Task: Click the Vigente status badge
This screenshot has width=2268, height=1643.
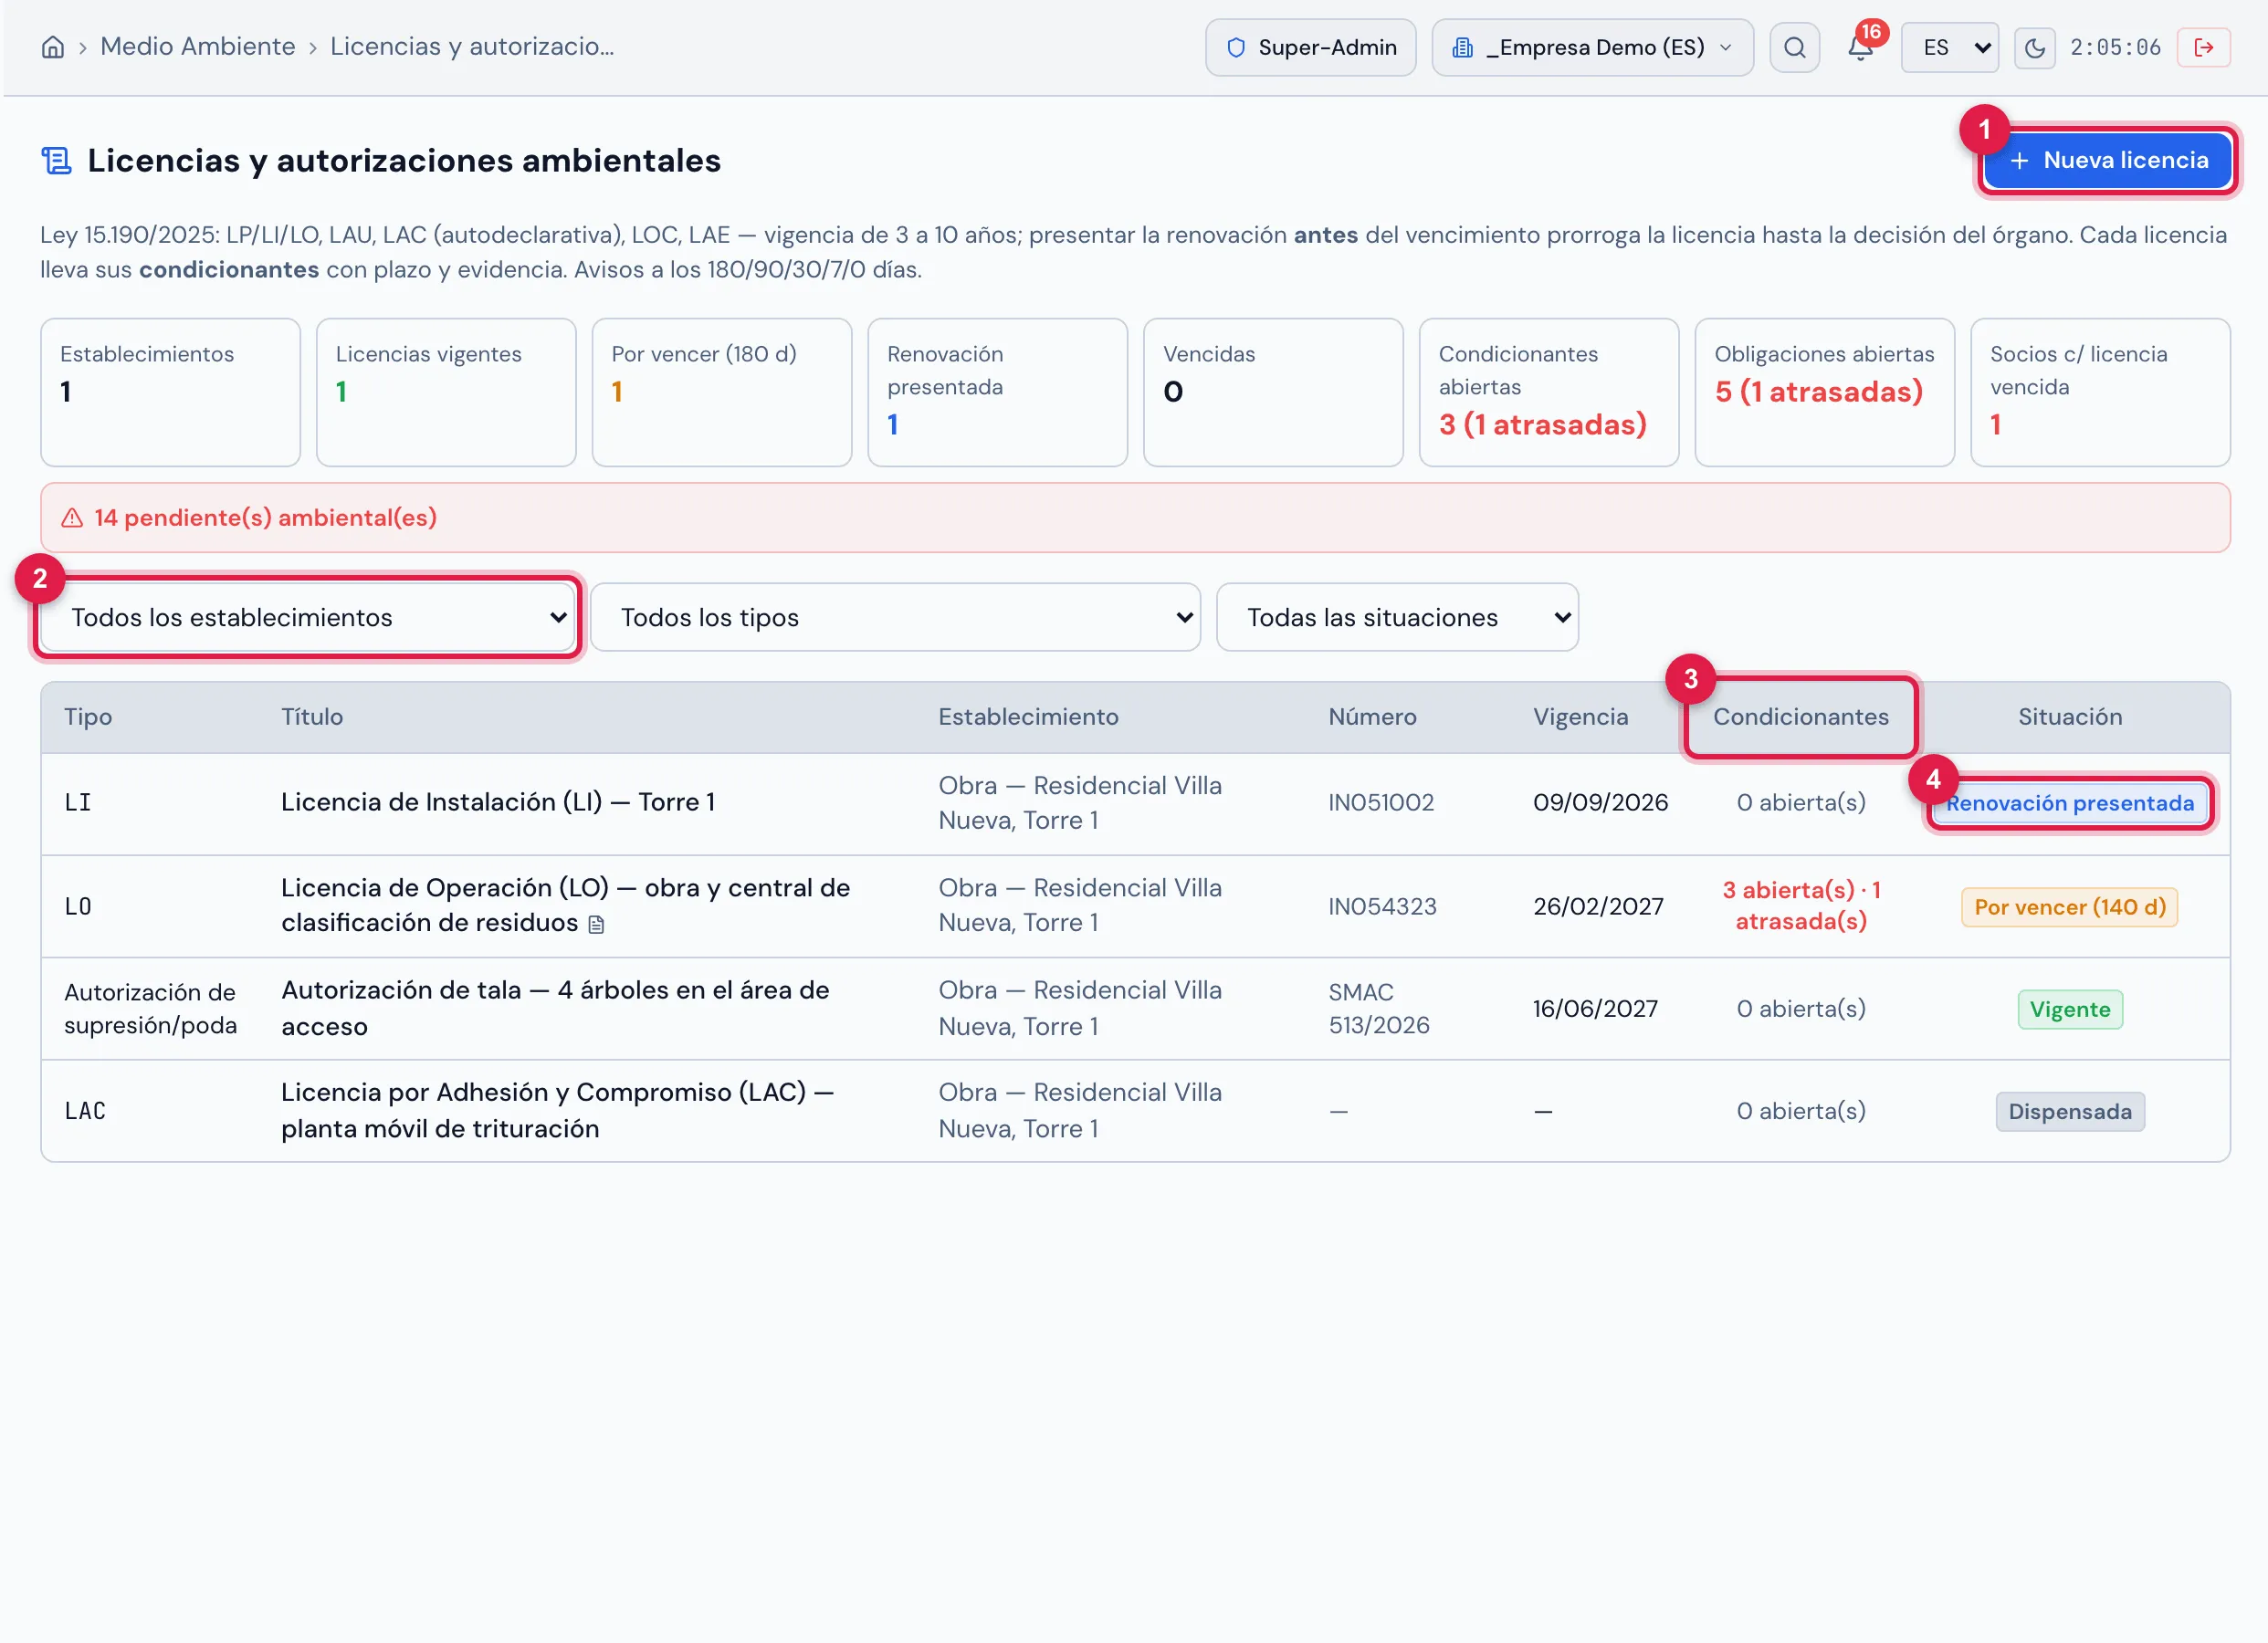Action: pyautogui.click(x=2070, y=1009)
